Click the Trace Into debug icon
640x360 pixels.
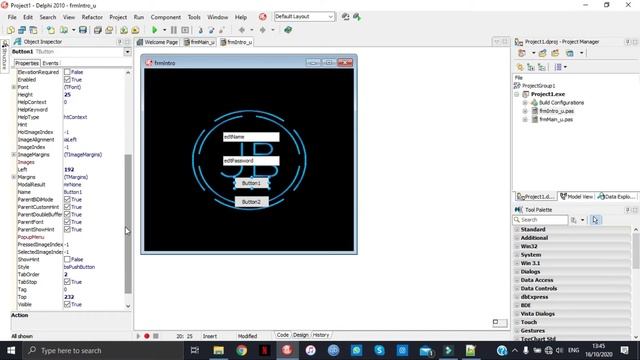click(x=200, y=30)
